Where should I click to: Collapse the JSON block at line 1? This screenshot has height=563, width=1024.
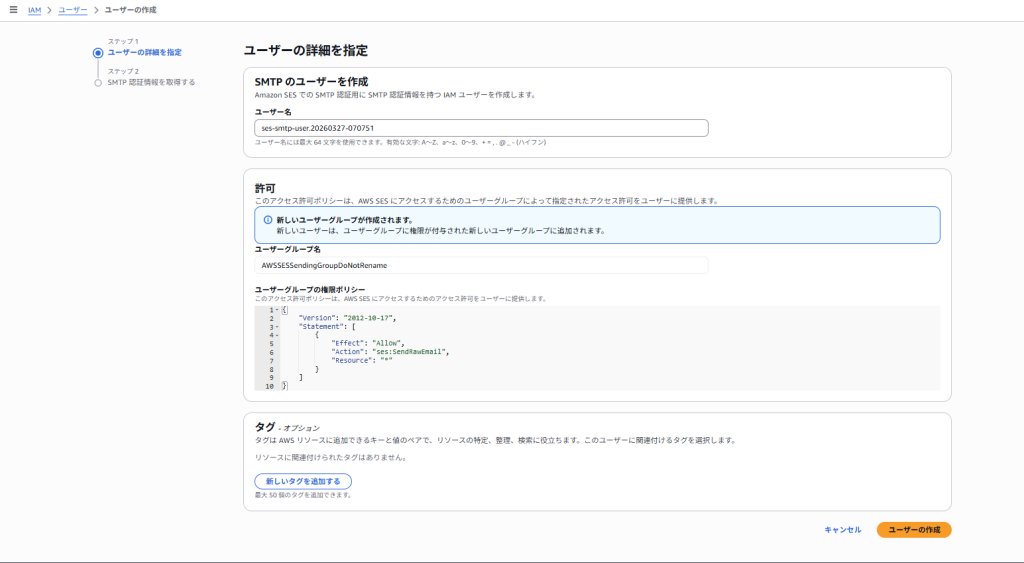[x=277, y=310]
